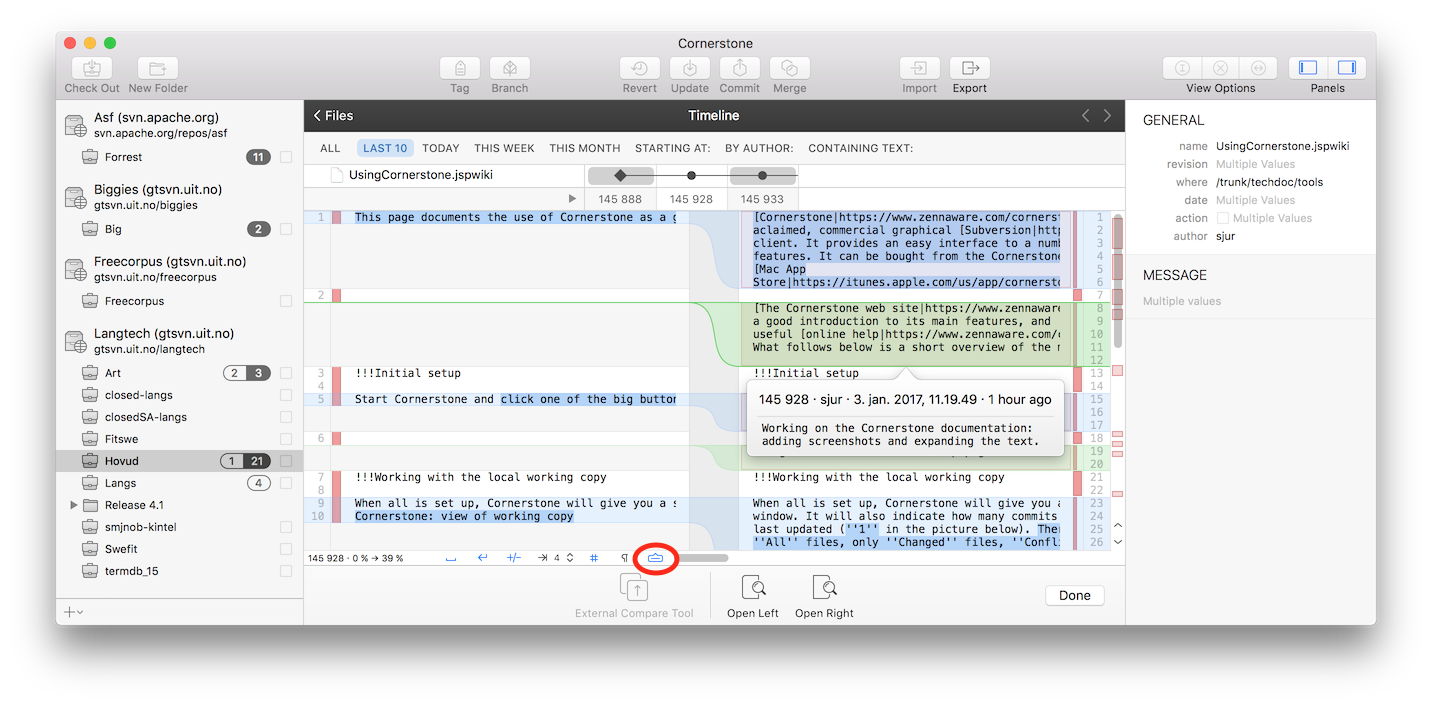Choose CONTAINING TEXT filter

point(861,148)
